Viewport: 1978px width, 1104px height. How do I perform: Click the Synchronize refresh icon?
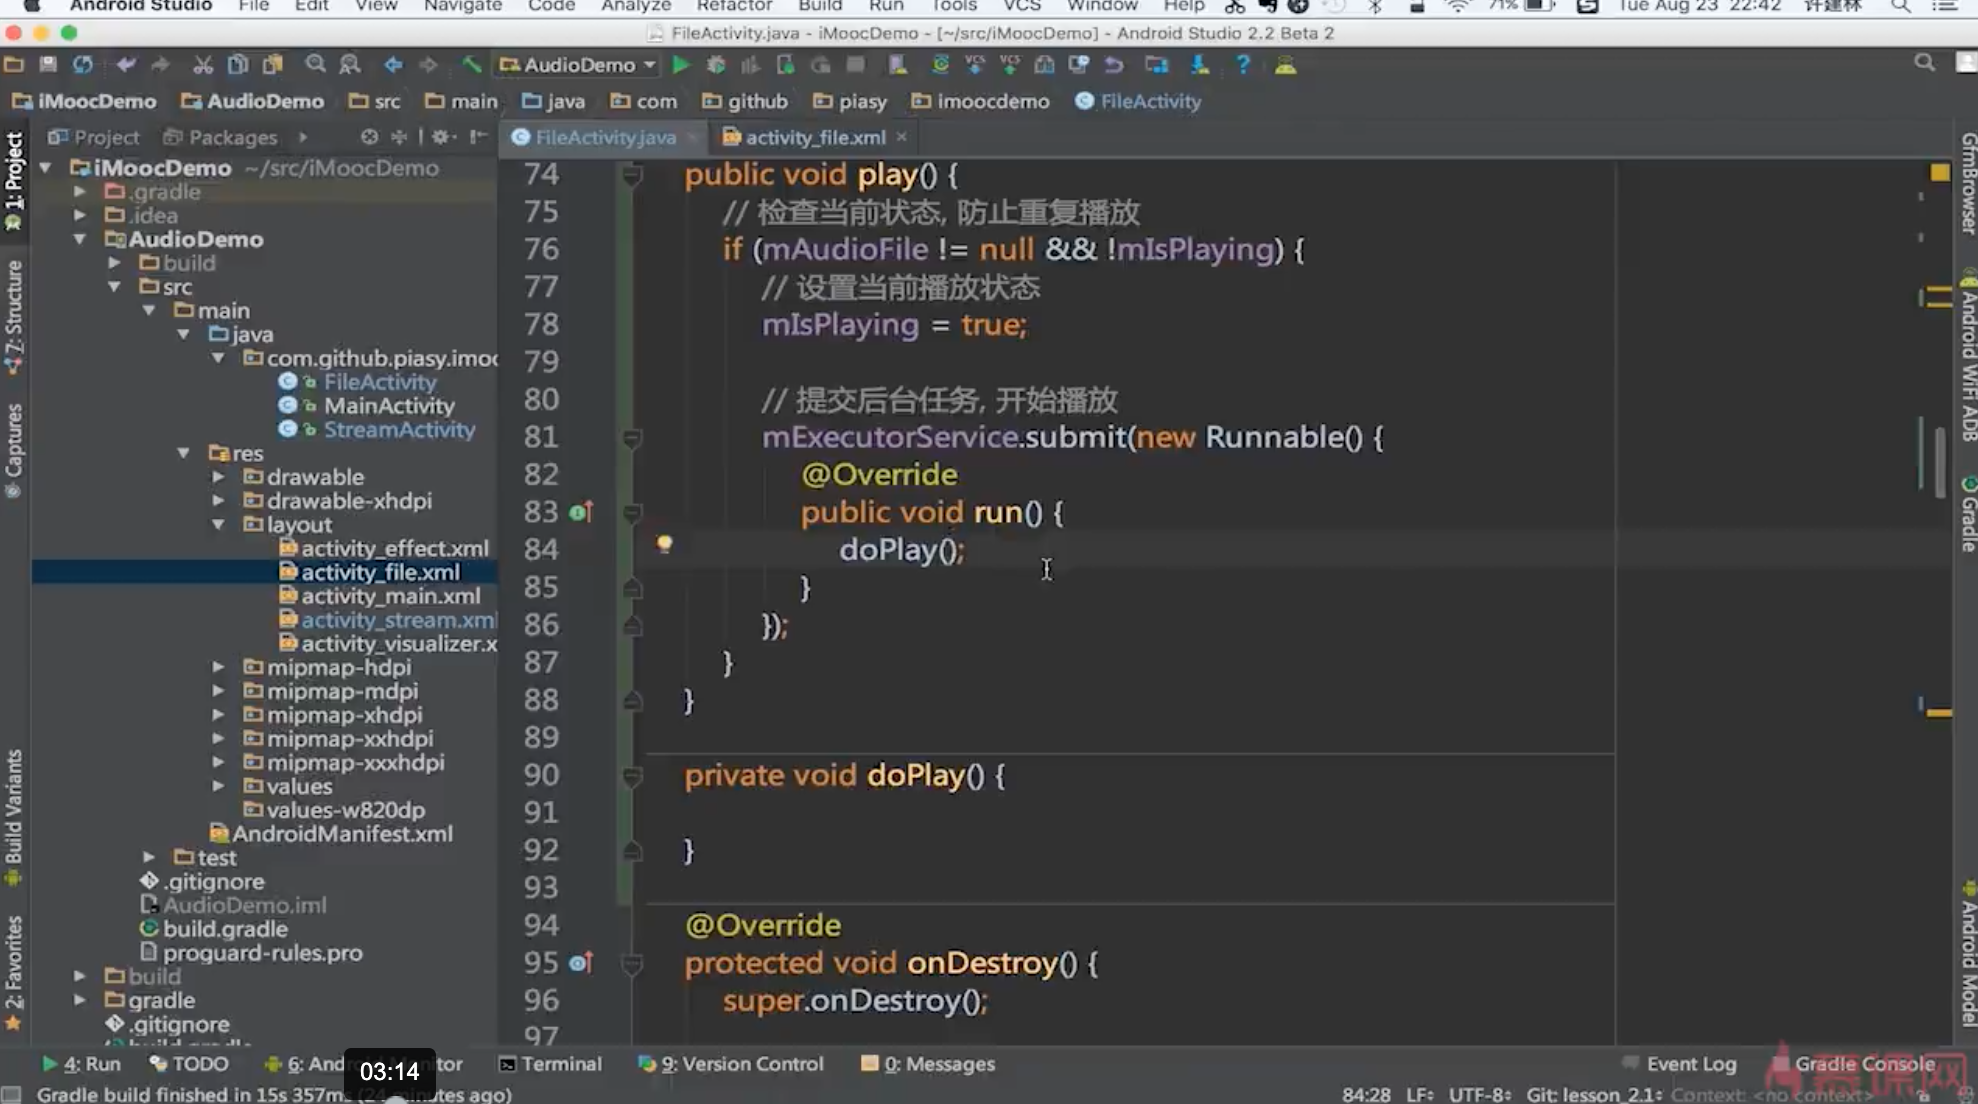tap(83, 65)
